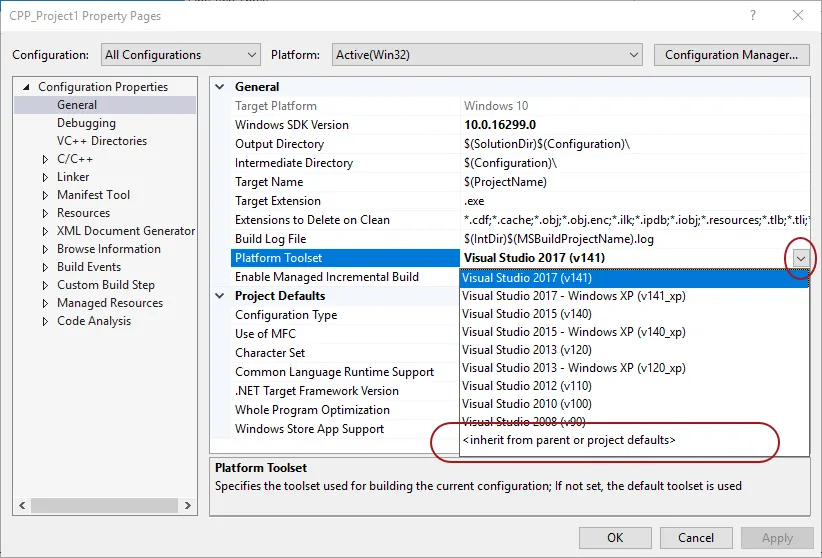
Task: Open the Configuration dropdown
Action: coord(180,55)
